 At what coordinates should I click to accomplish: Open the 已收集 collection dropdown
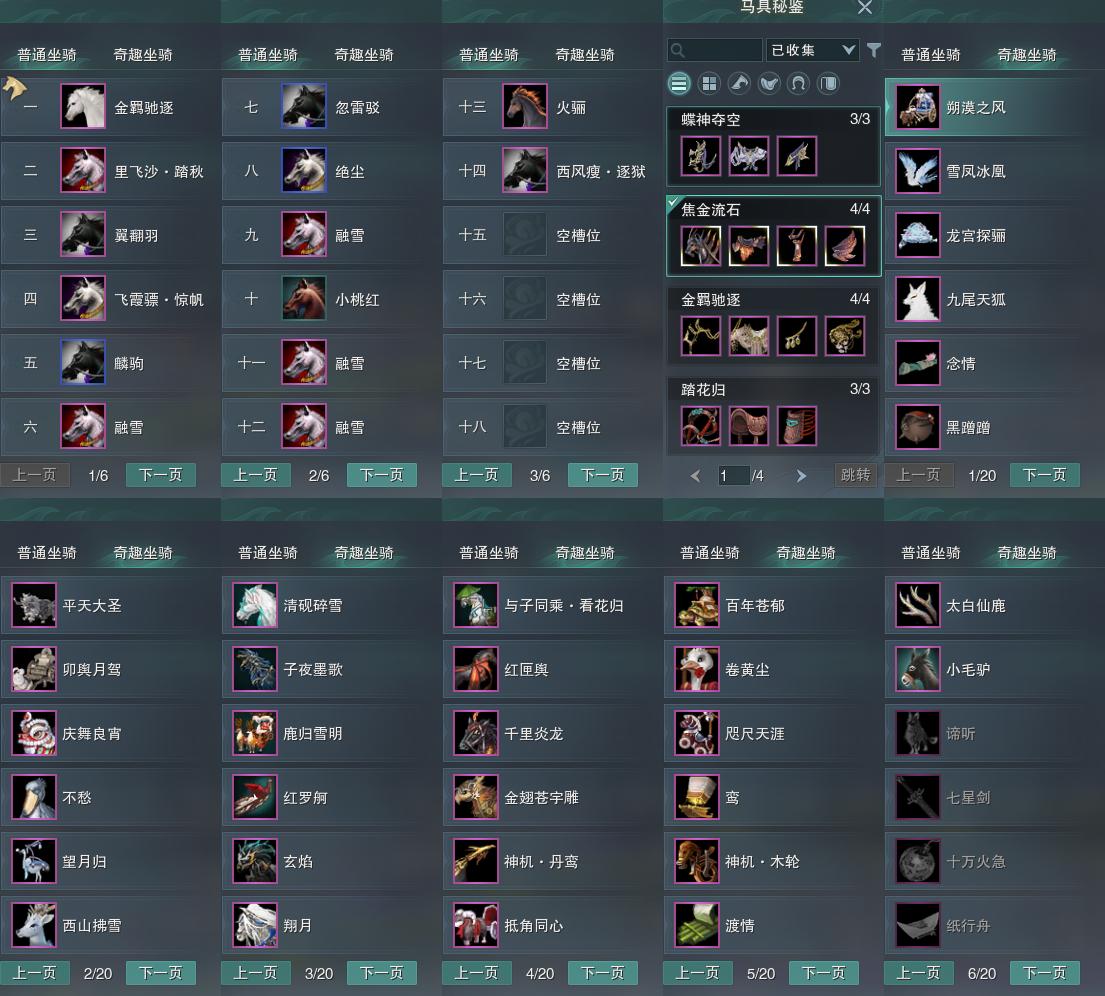coord(812,50)
